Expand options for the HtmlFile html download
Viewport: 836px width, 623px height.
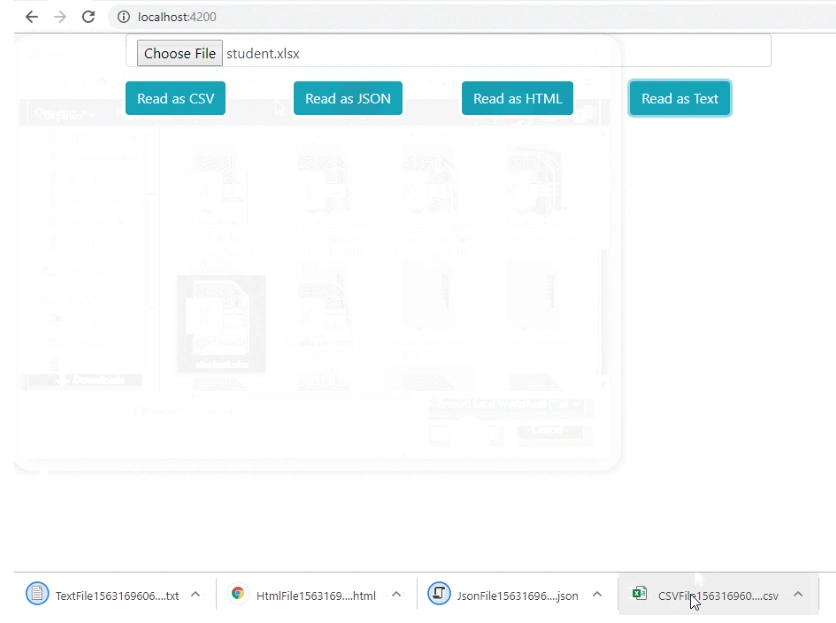tap(396, 594)
